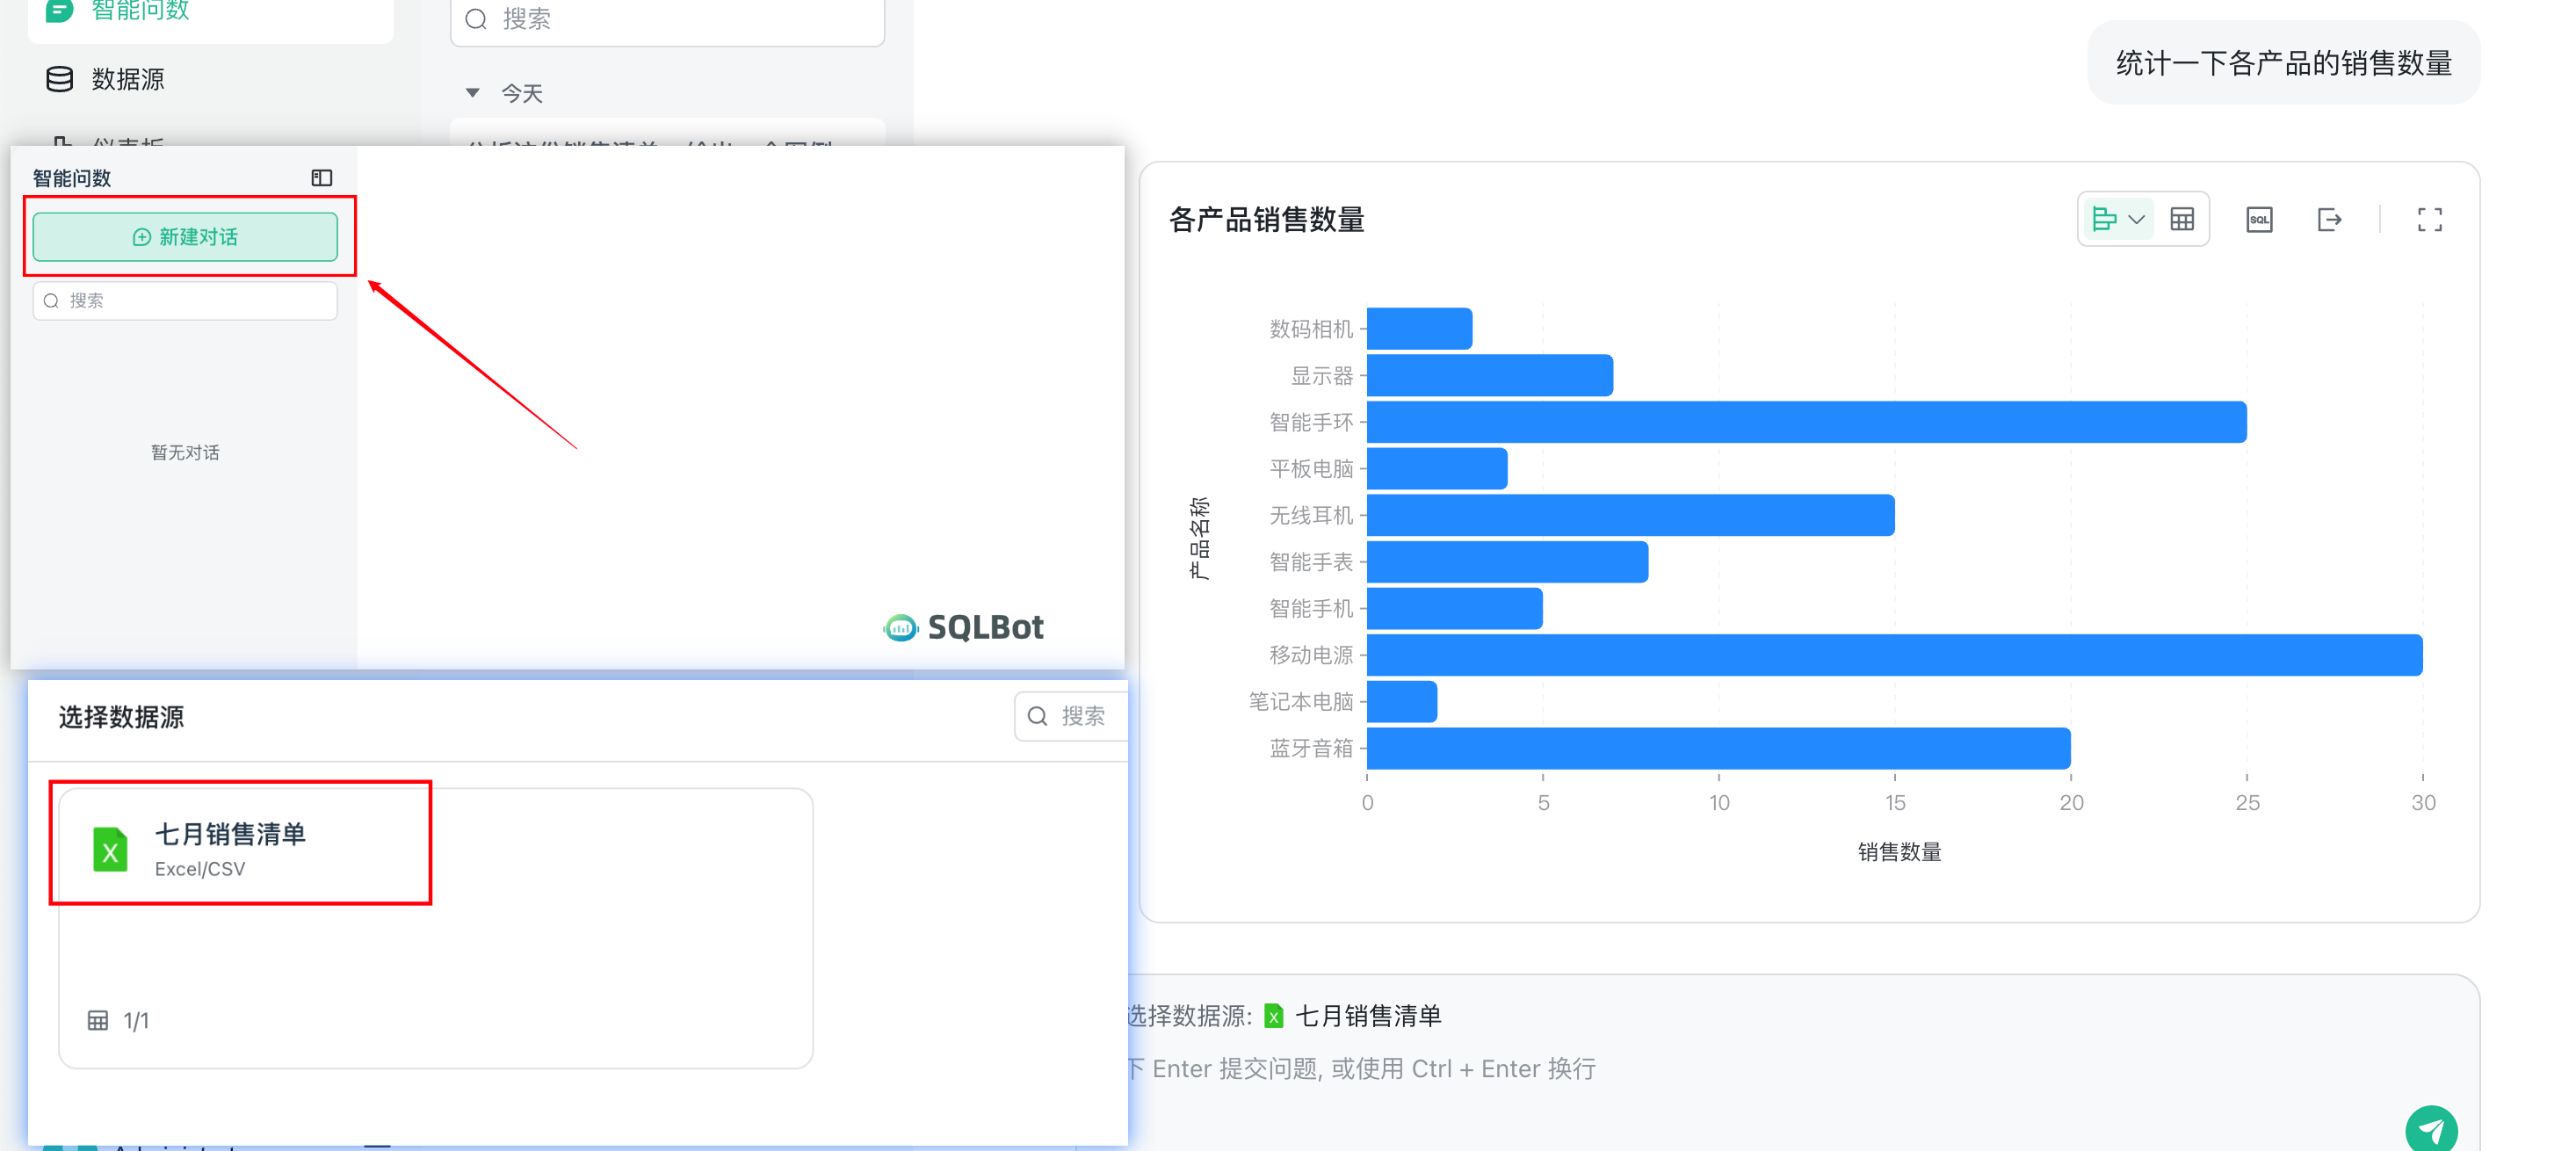Click the 移动电源 bar in chart
2576x1151 pixels.
(1894, 655)
